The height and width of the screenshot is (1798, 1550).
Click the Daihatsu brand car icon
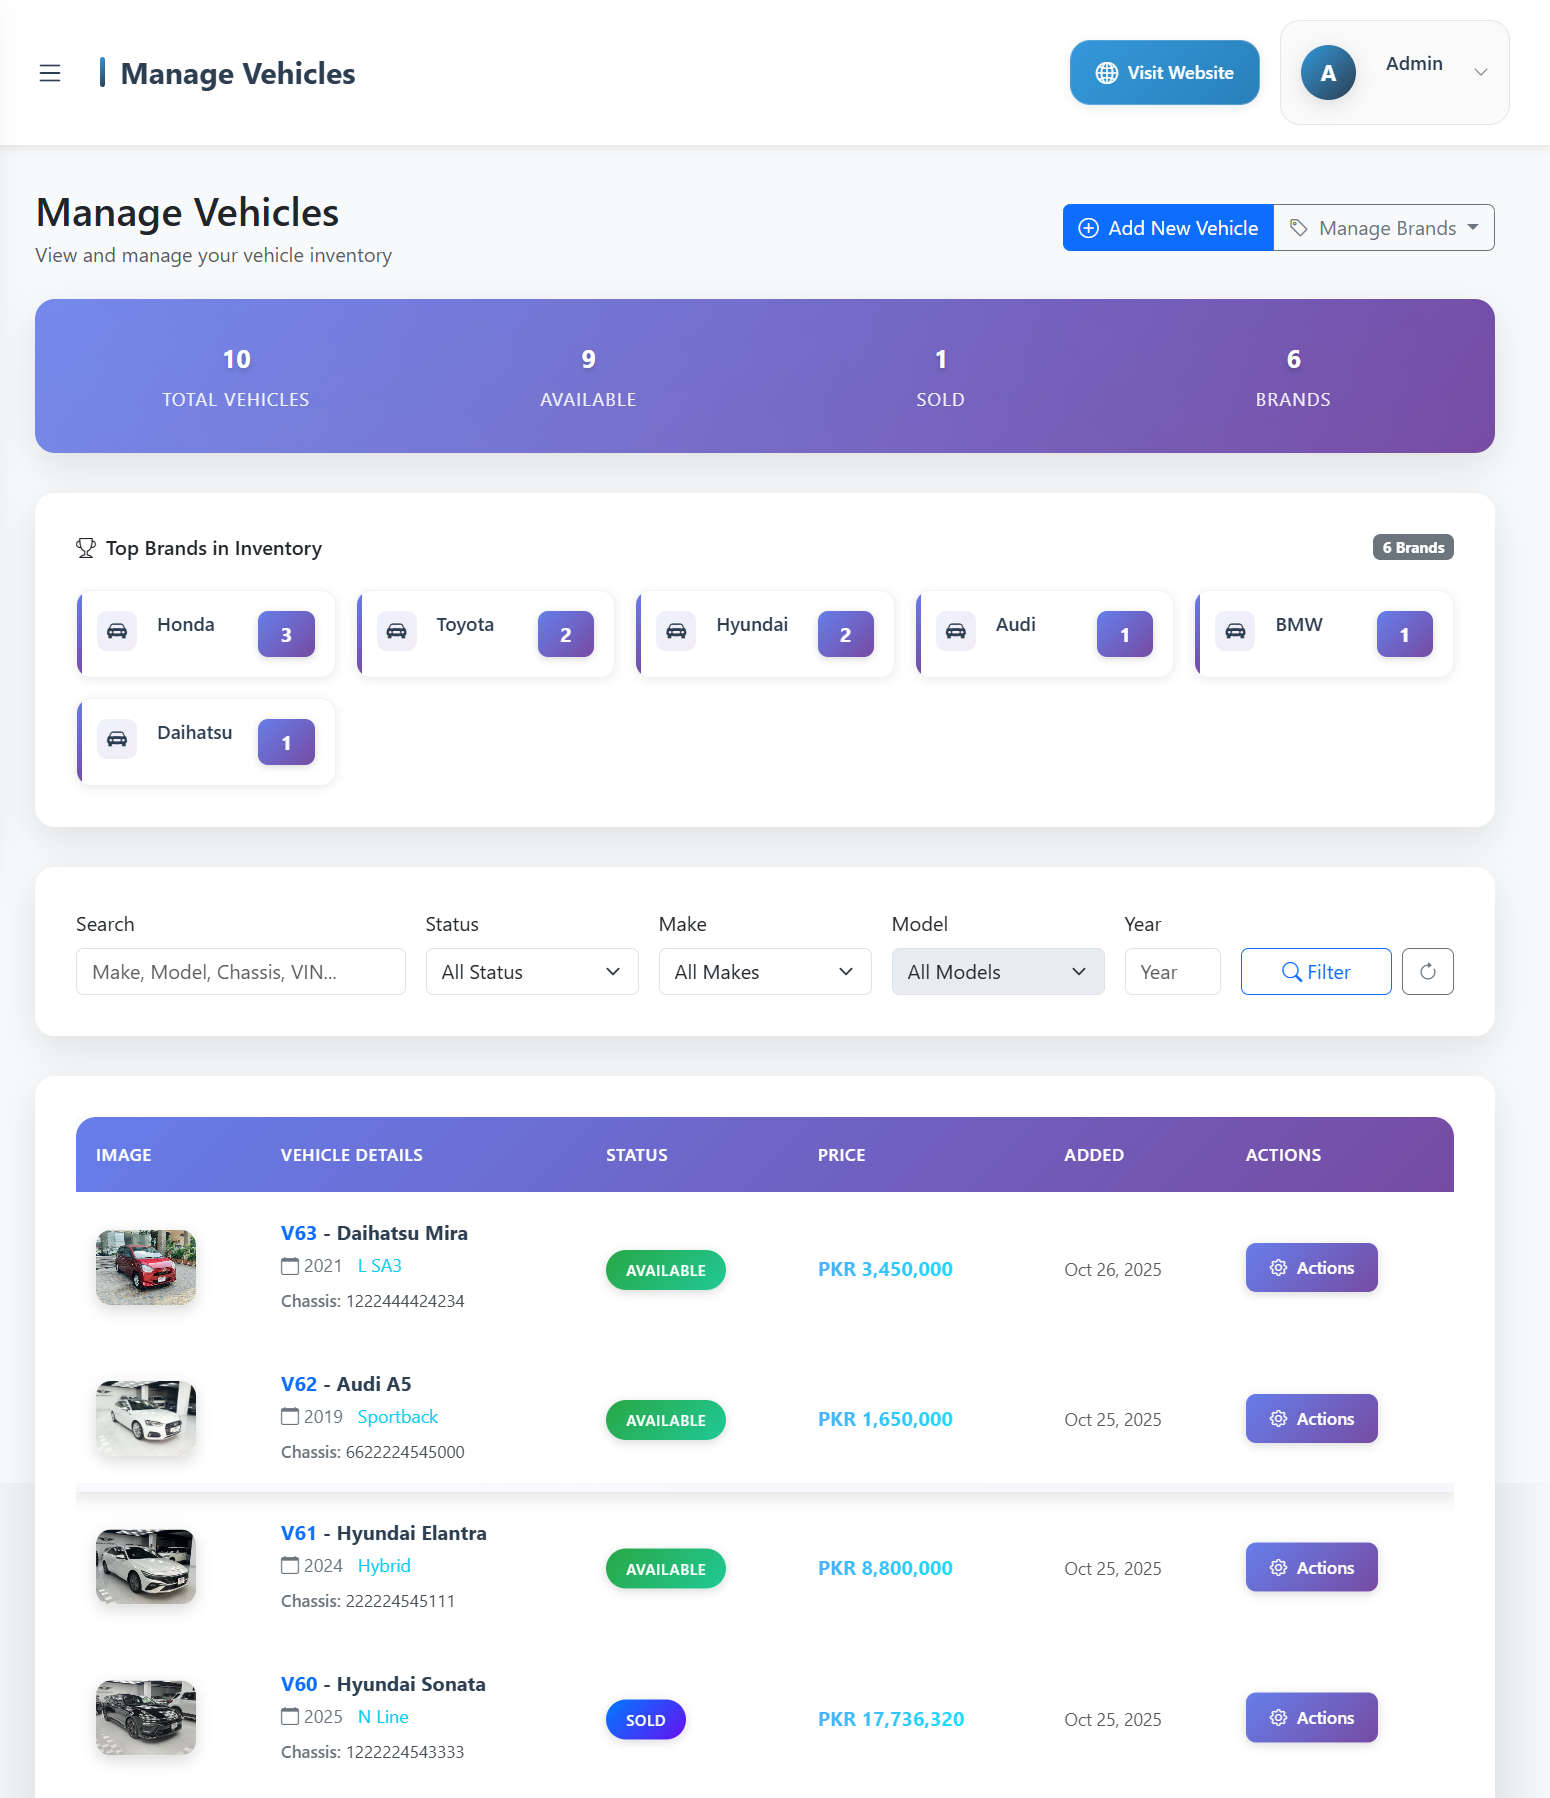[117, 739]
